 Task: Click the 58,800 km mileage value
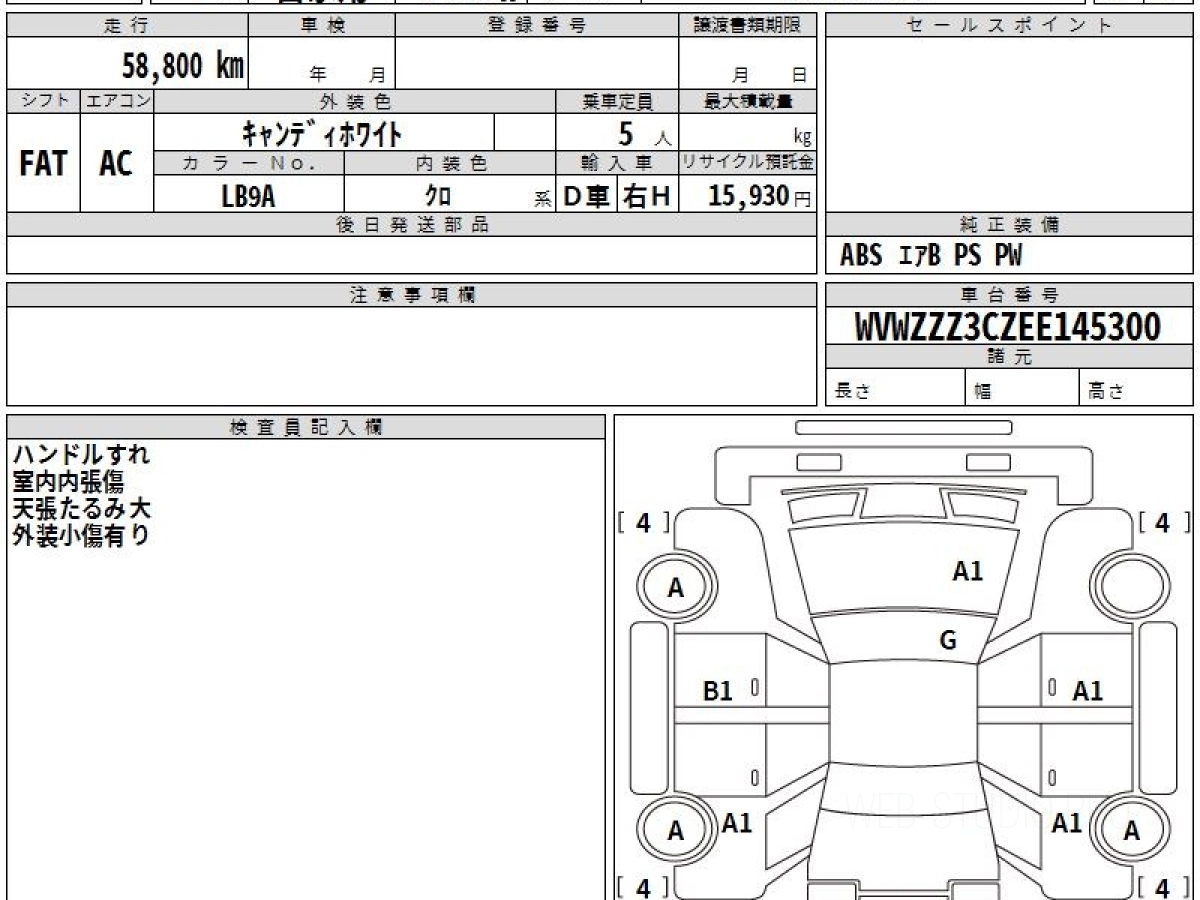click(183, 66)
